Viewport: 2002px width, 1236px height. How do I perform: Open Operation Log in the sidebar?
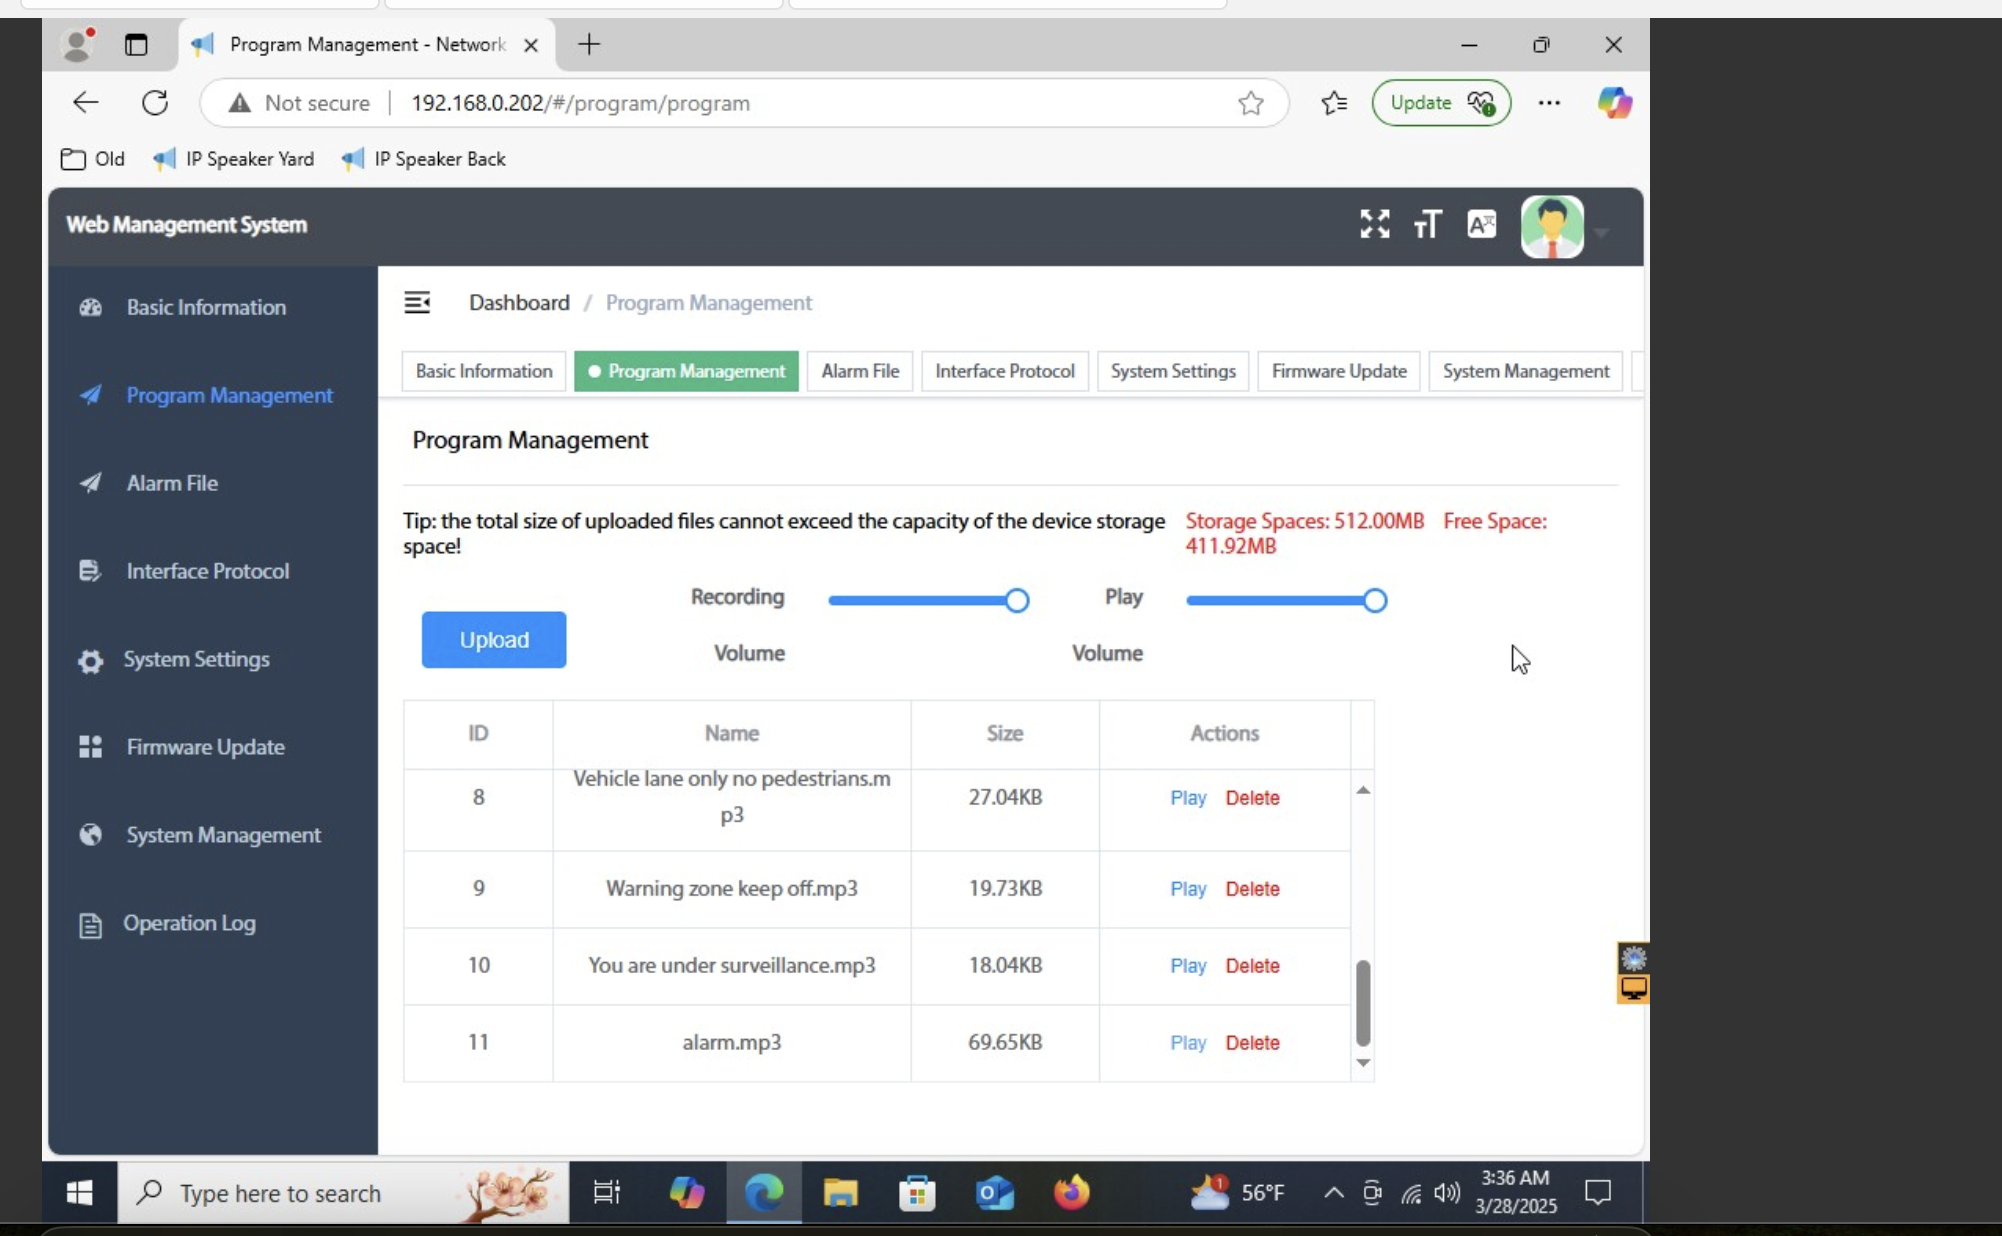tap(189, 923)
